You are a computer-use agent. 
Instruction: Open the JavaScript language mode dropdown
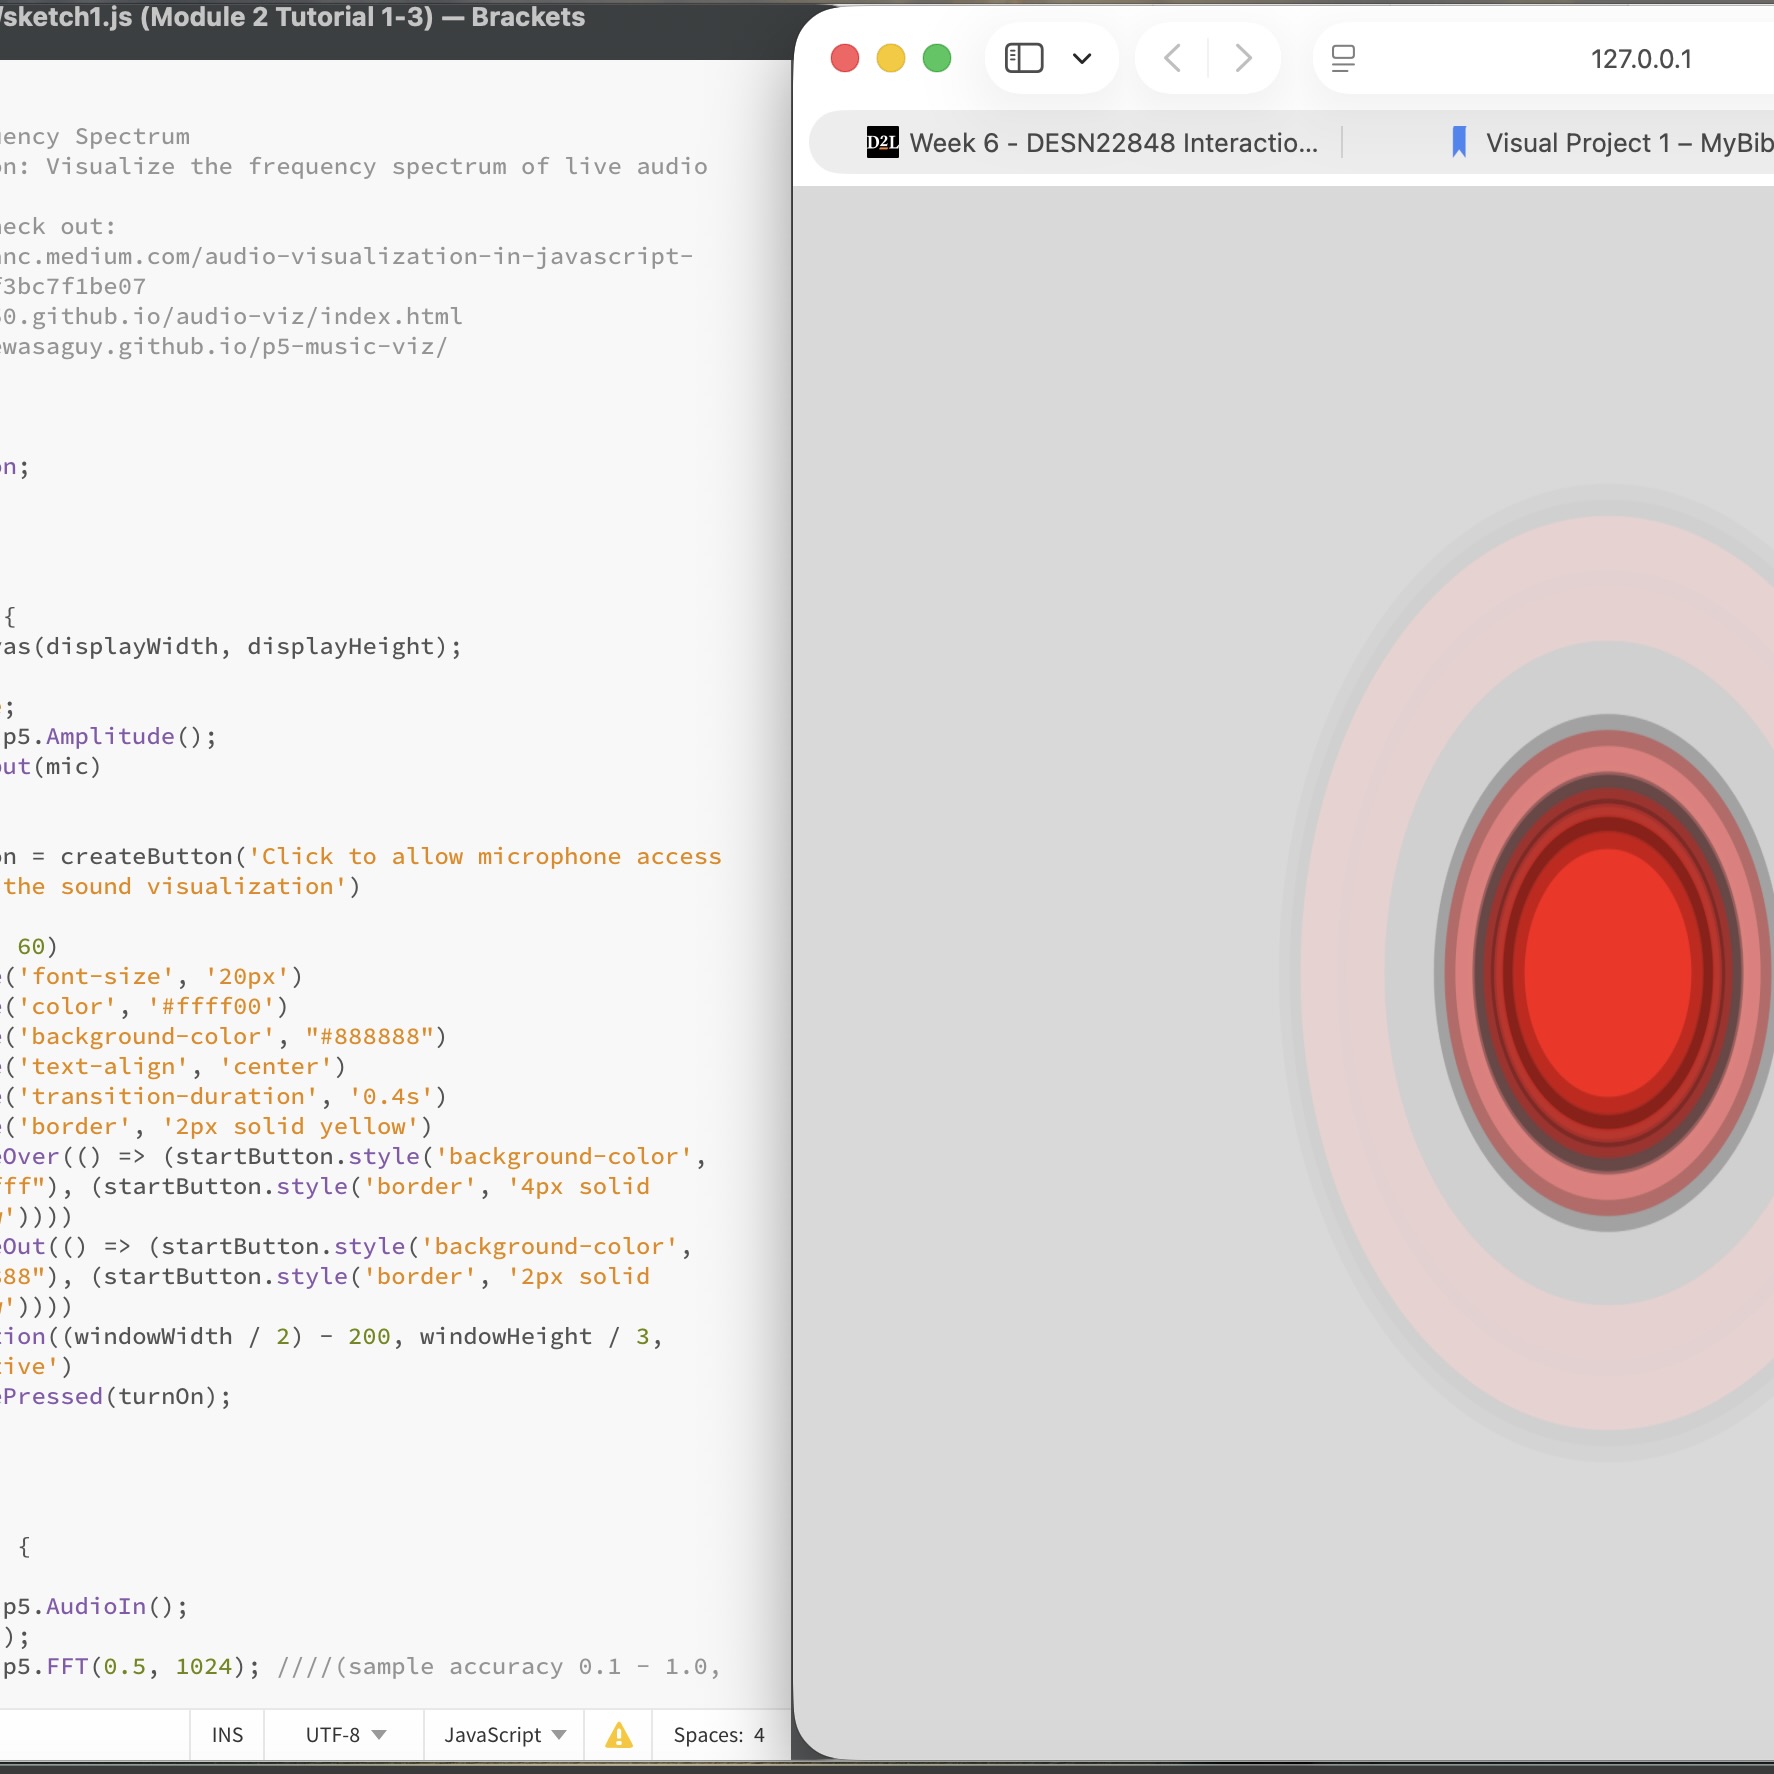pos(502,1735)
